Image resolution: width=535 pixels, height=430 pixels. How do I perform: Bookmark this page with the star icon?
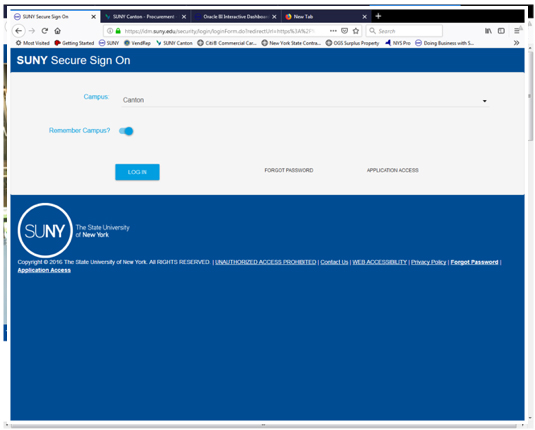pos(356,31)
